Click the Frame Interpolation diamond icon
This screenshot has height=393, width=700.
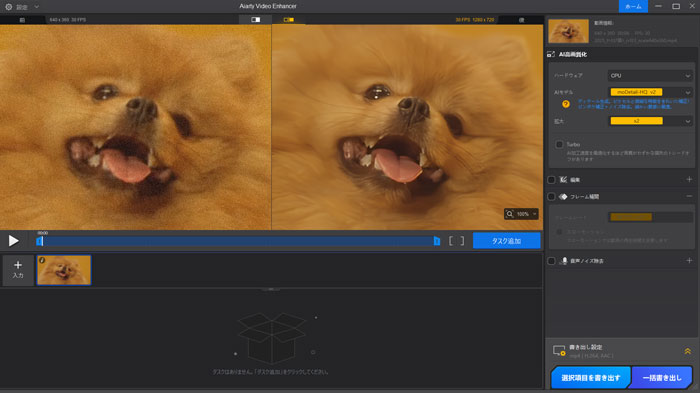(563, 196)
